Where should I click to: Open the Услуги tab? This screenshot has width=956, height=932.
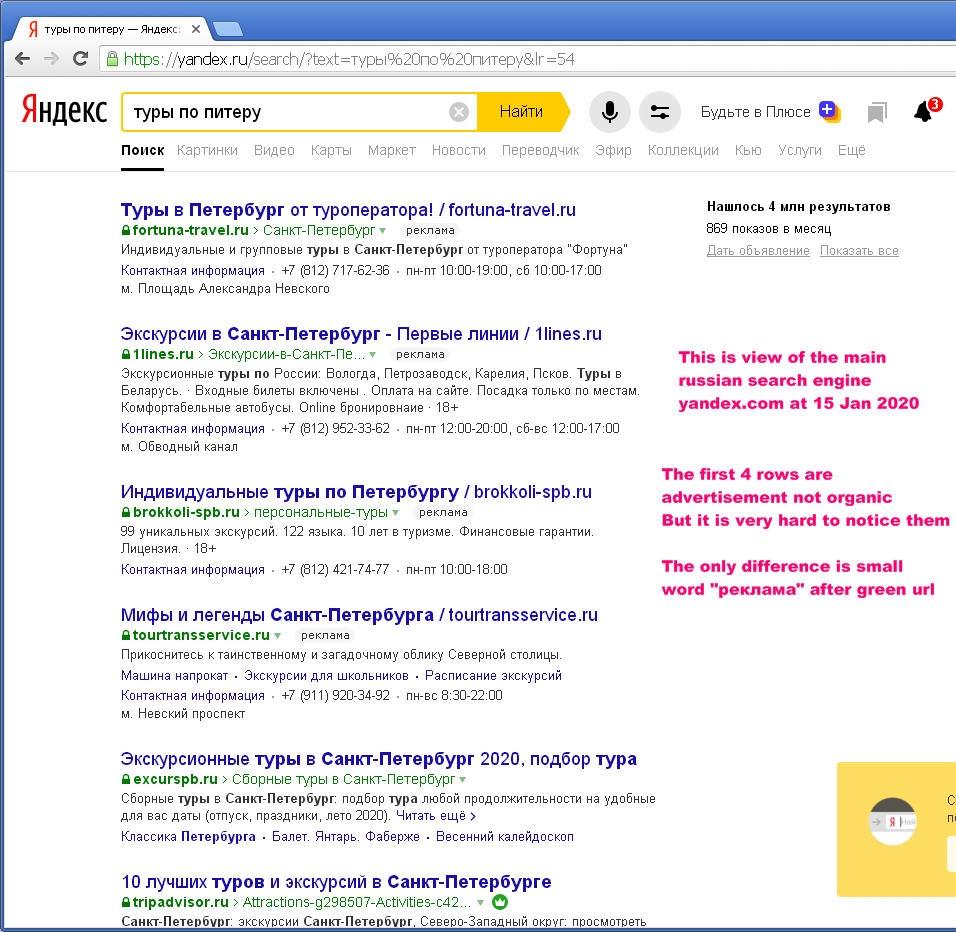click(x=800, y=150)
